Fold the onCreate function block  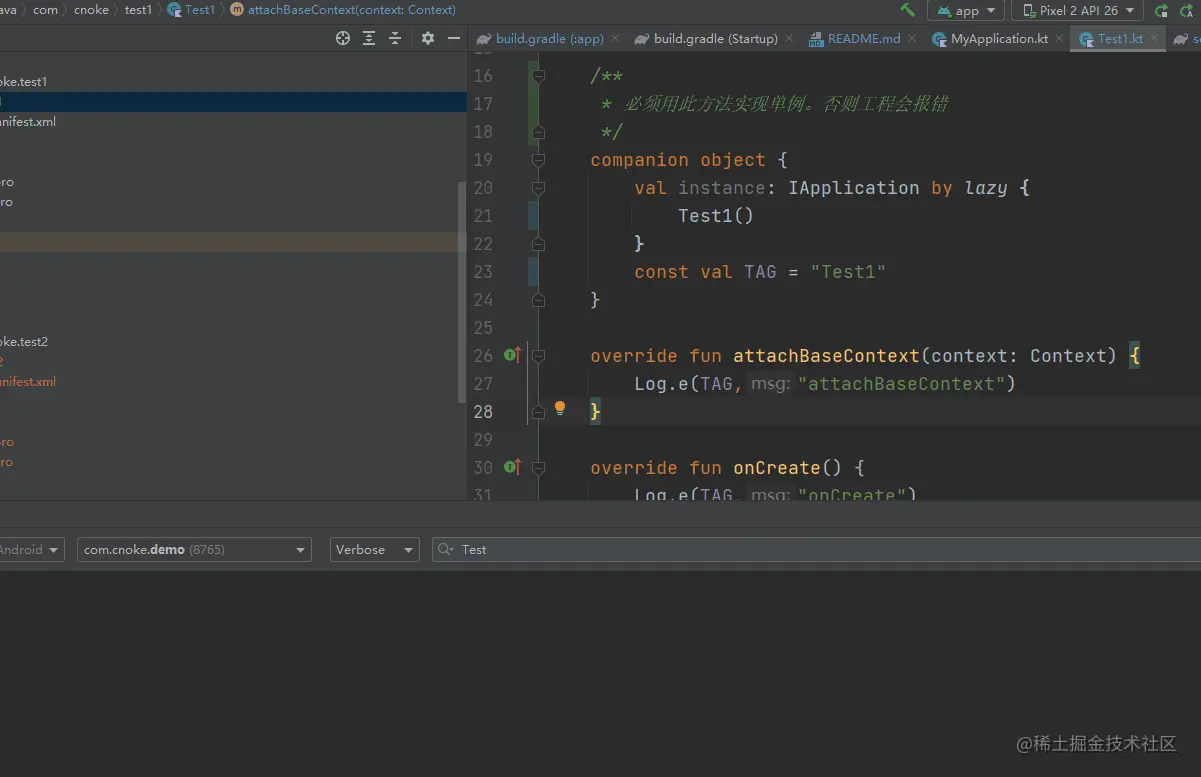(x=538, y=467)
